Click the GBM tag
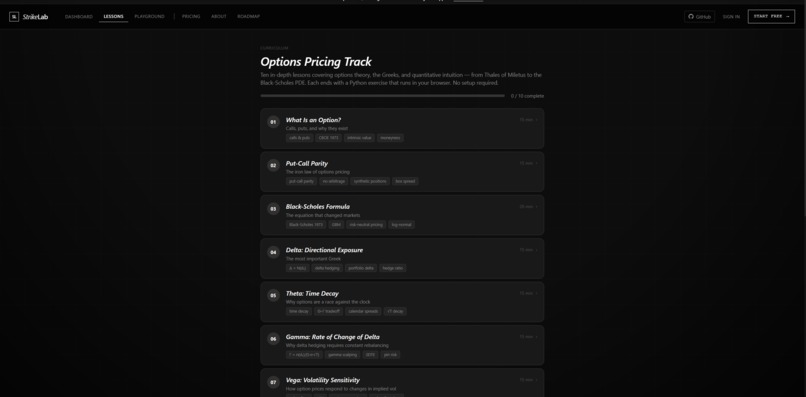 (336, 225)
